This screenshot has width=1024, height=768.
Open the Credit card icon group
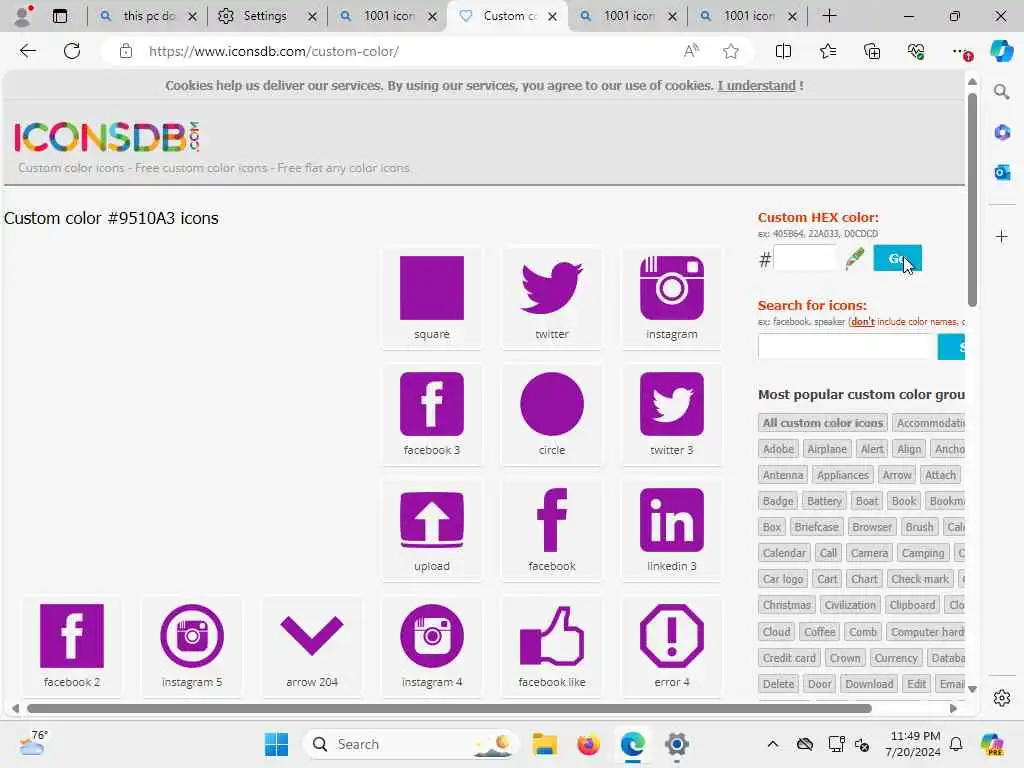point(789,658)
